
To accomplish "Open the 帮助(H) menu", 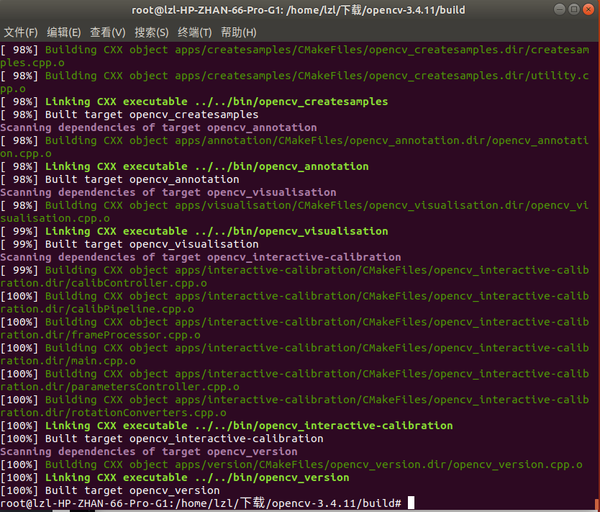I will pos(238,33).
